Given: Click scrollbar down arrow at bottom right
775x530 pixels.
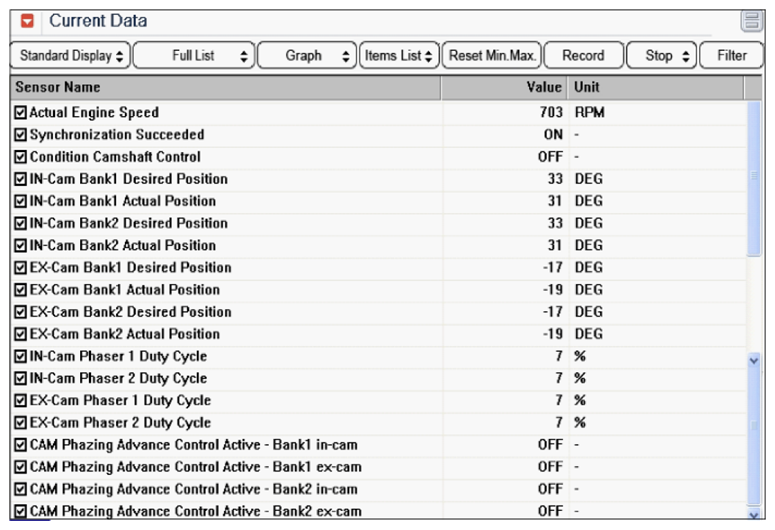Looking at the screenshot, I should click(754, 513).
